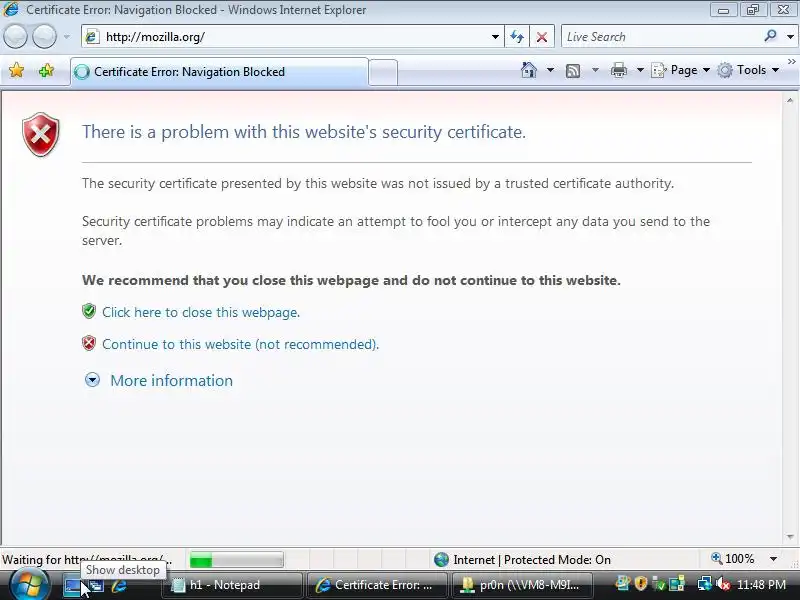
Task: Click the command bar overflow chevron
Action: click(x=791, y=61)
